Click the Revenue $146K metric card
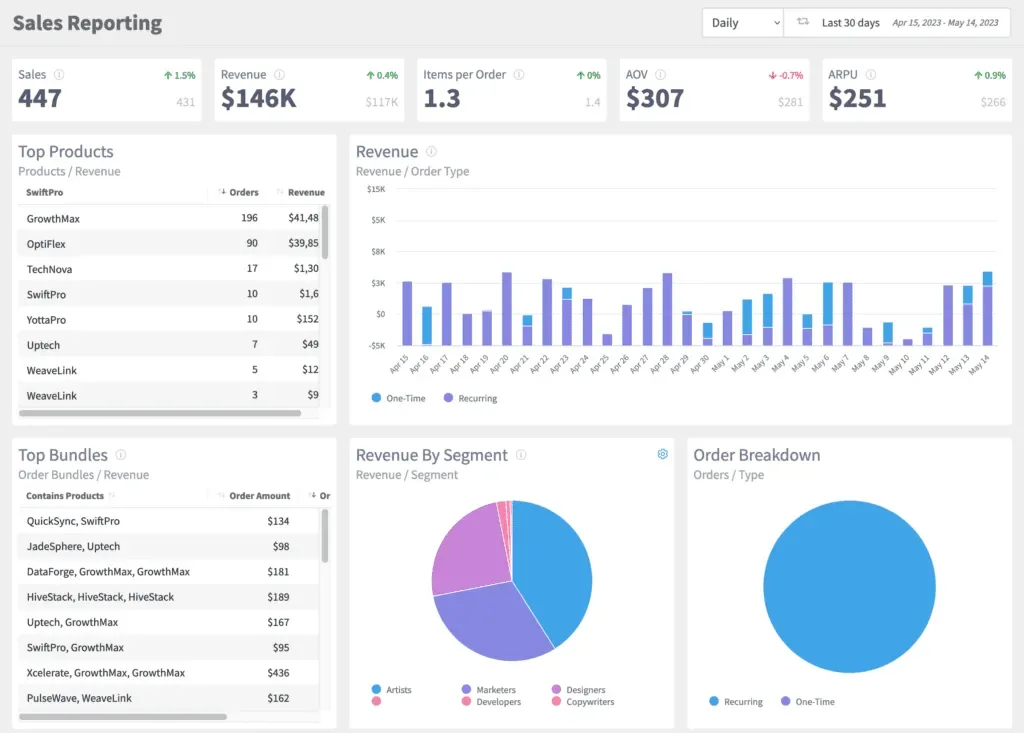Screen dimensions: 1024x733 (309, 90)
